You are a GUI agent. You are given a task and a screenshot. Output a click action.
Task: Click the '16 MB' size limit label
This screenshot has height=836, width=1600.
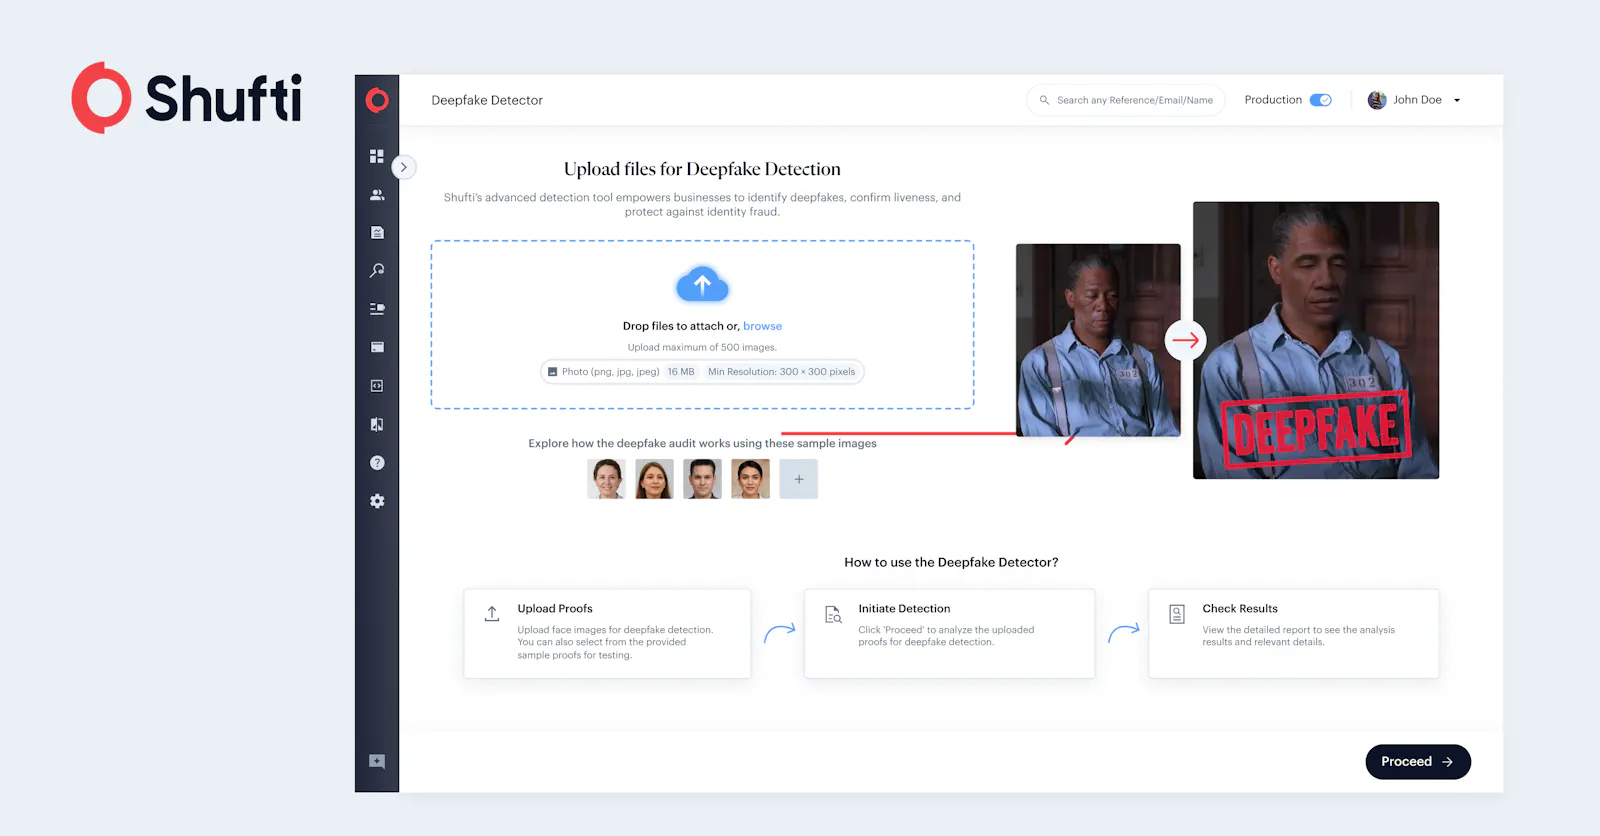click(x=681, y=372)
